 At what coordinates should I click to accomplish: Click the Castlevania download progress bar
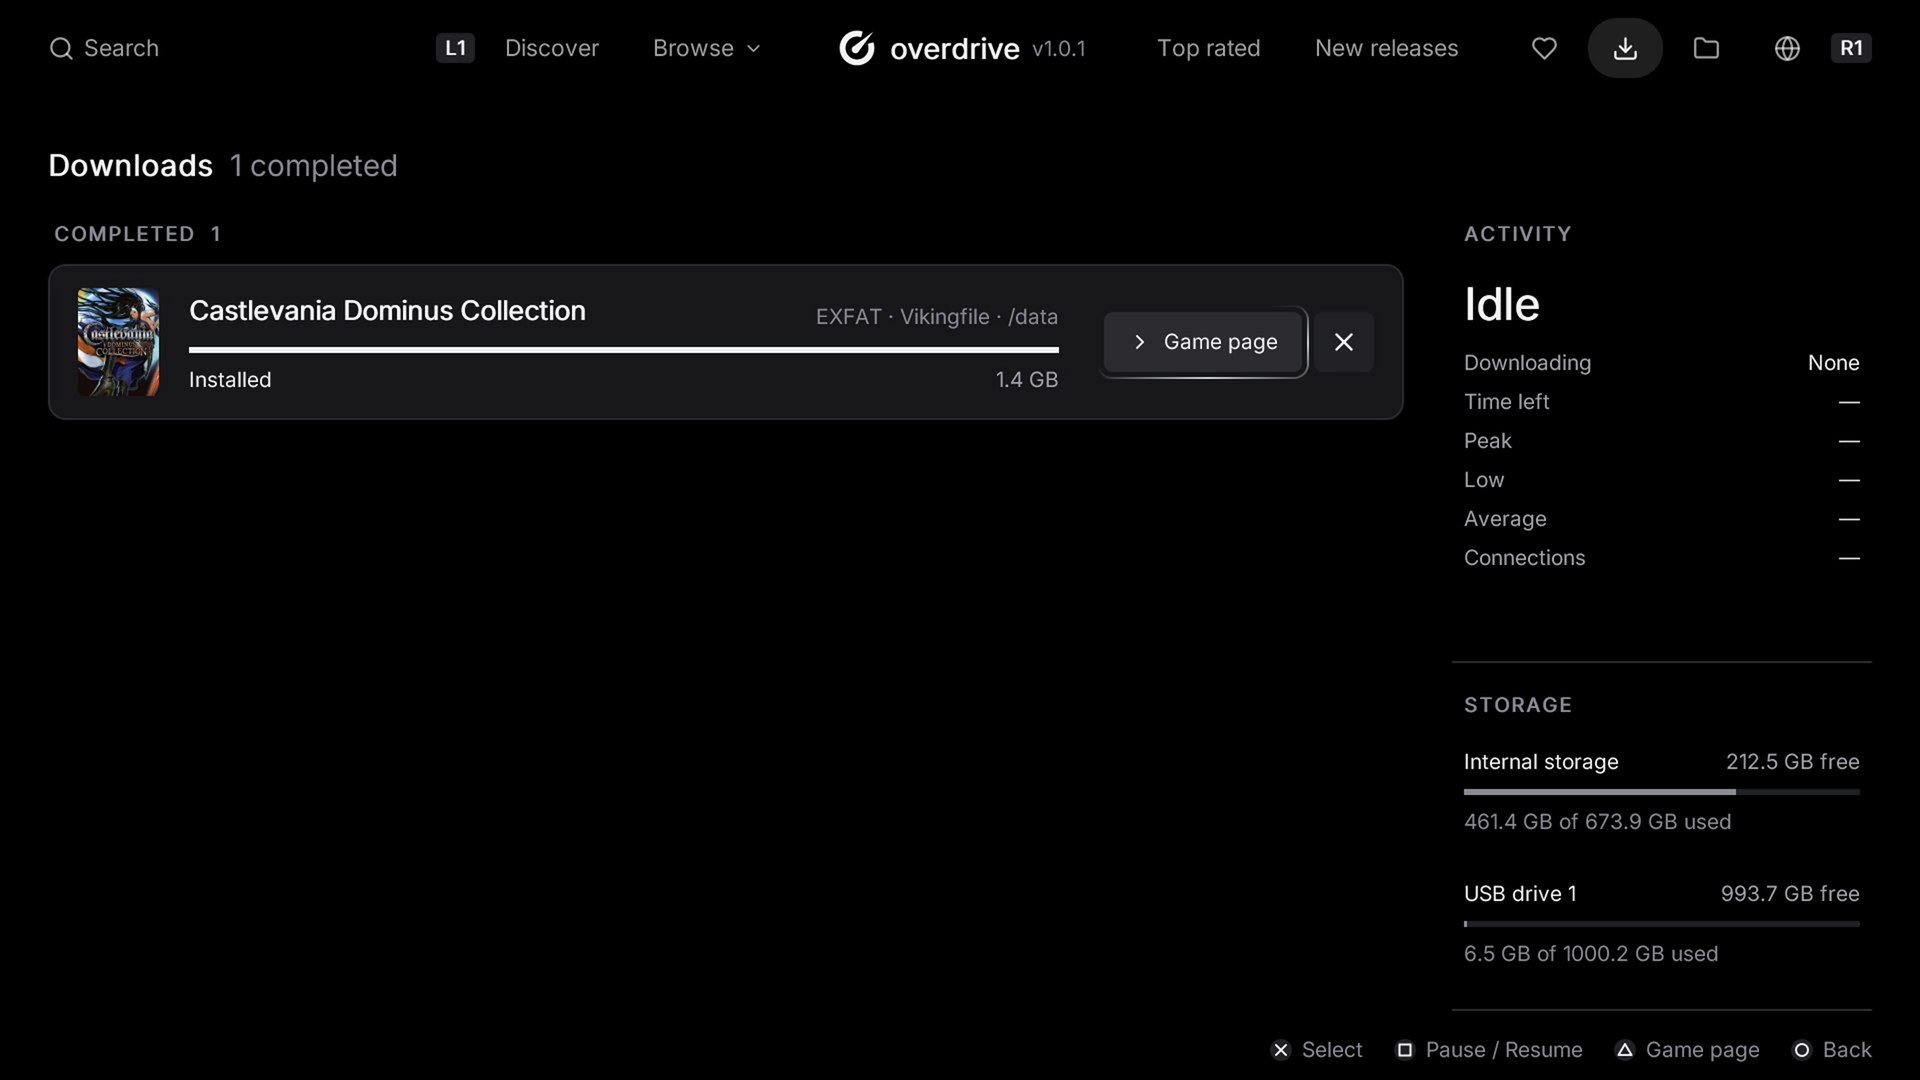tap(623, 350)
